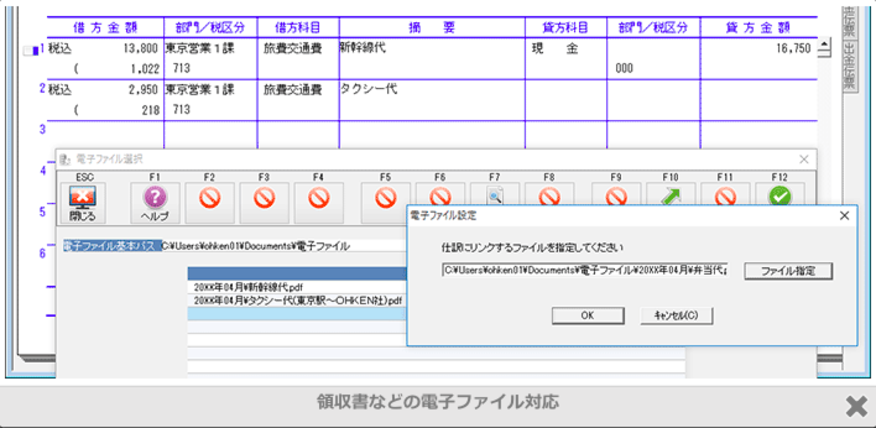The width and height of the screenshot is (876, 428).
Task: Click the disabled F5 function key icon
Action: (x=385, y=199)
